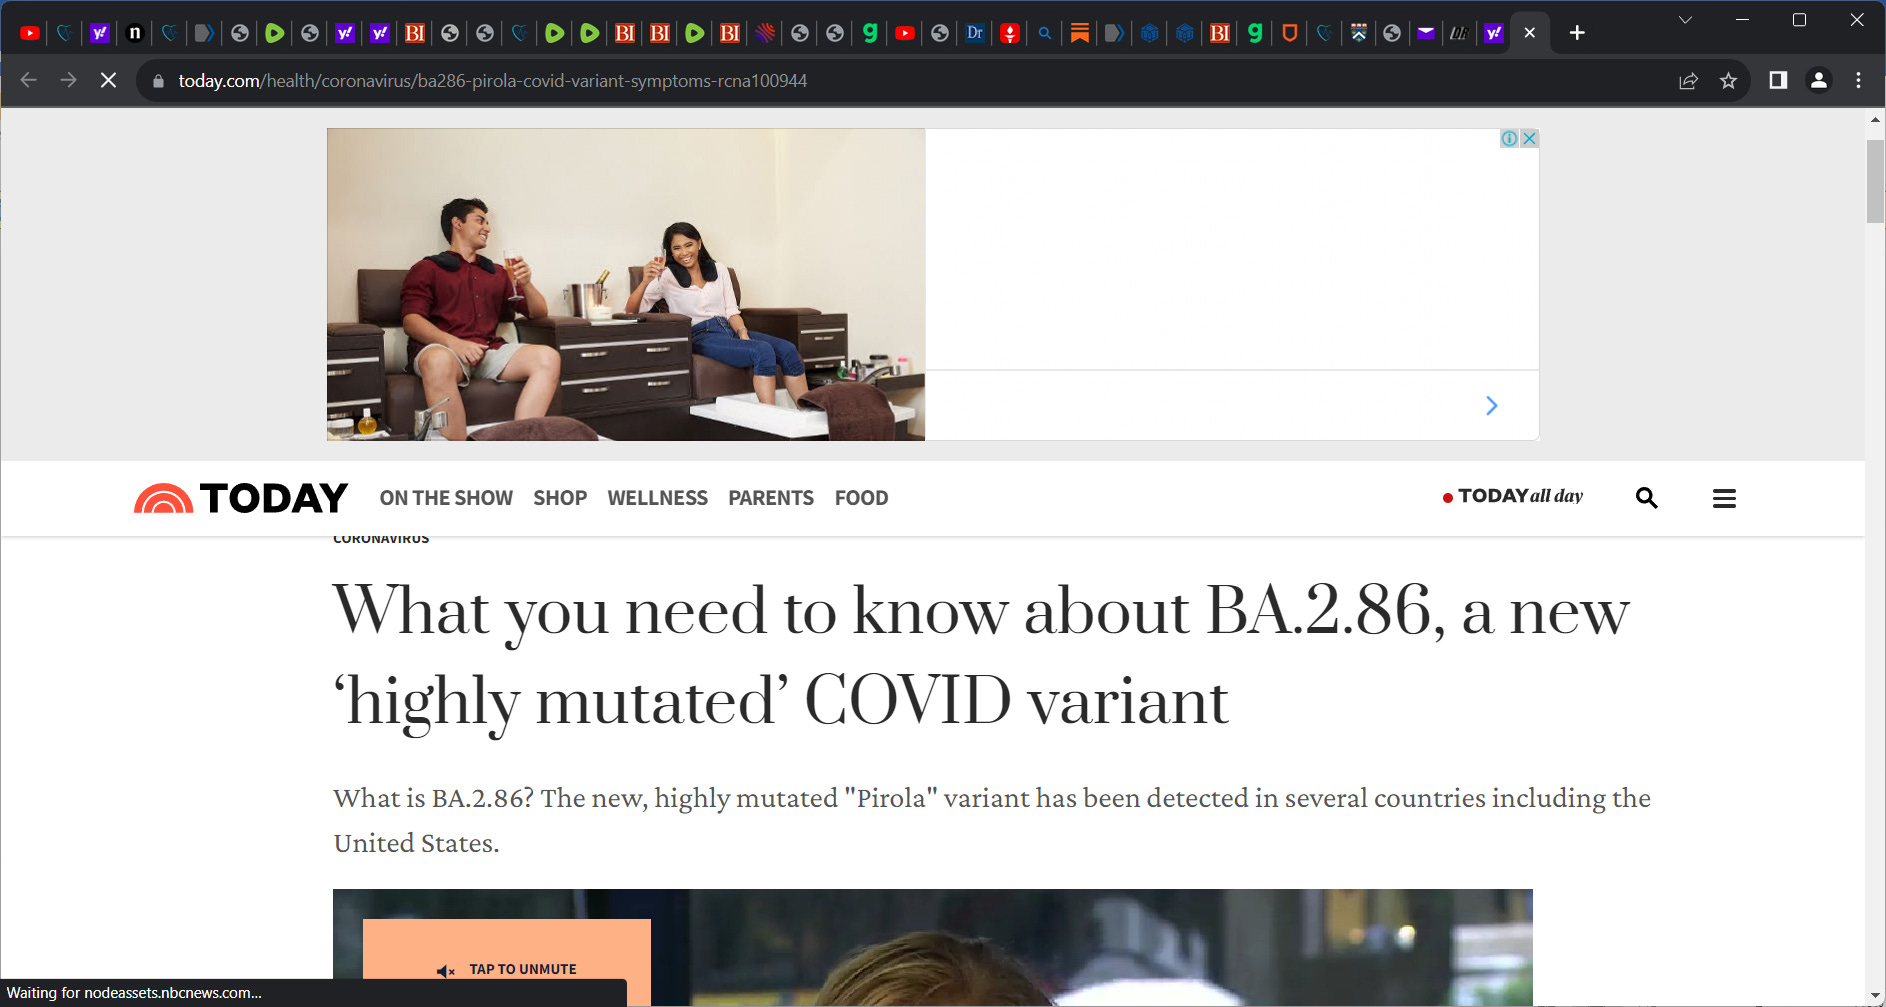Stop loading the page
This screenshot has width=1886, height=1007.
pos(108,80)
